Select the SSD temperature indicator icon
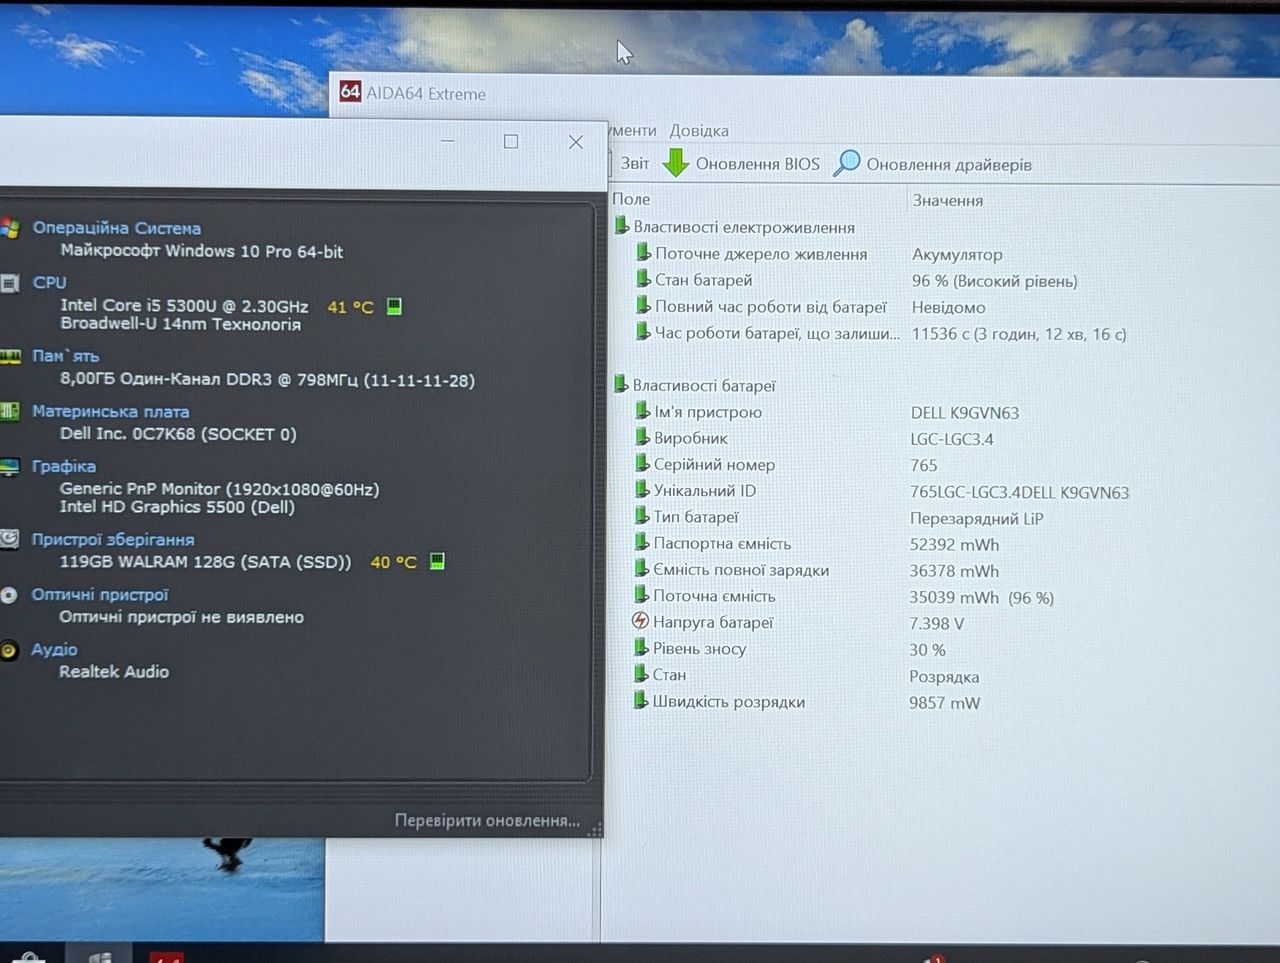The height and width of the screenshot is (963, 1280). 437,561
